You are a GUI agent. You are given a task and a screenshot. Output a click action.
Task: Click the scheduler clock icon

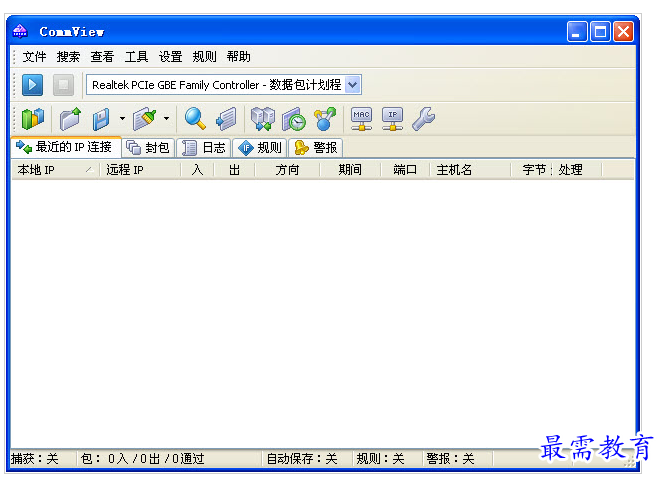click(x=294, y=119)
